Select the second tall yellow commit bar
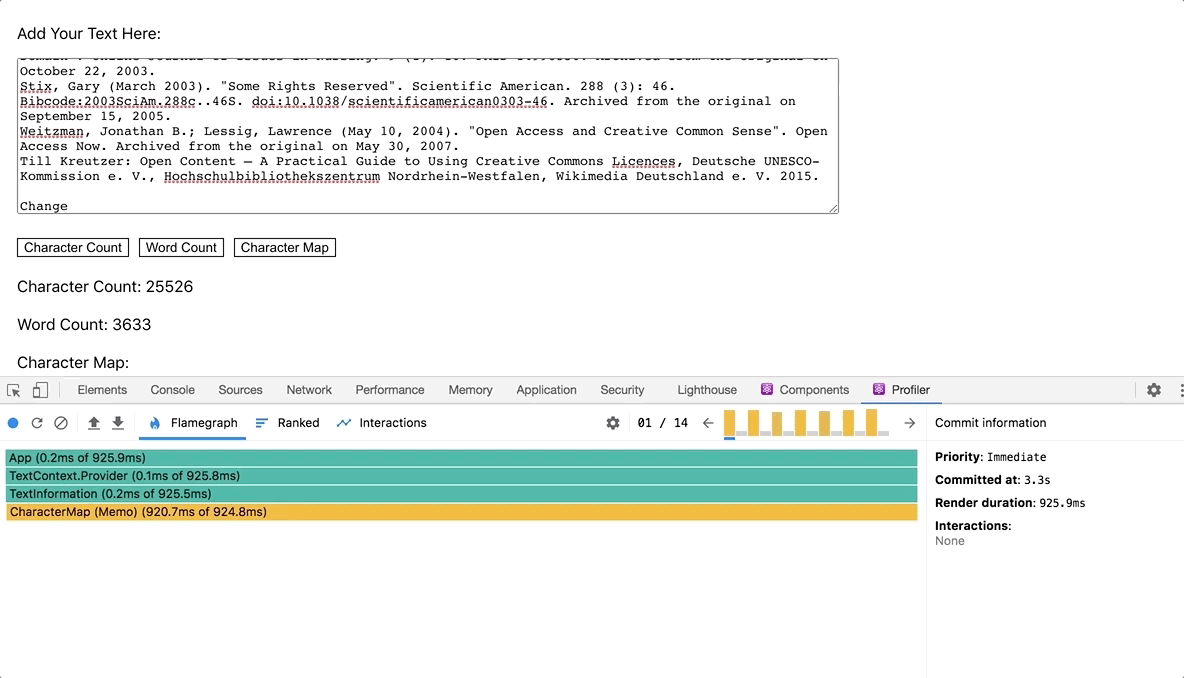Viewport: 1184px width, 678px height. (754, 423)
